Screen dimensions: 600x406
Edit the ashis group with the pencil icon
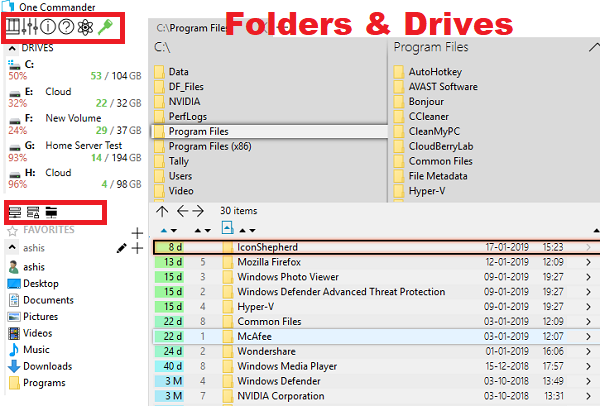[x=121, y=248]
